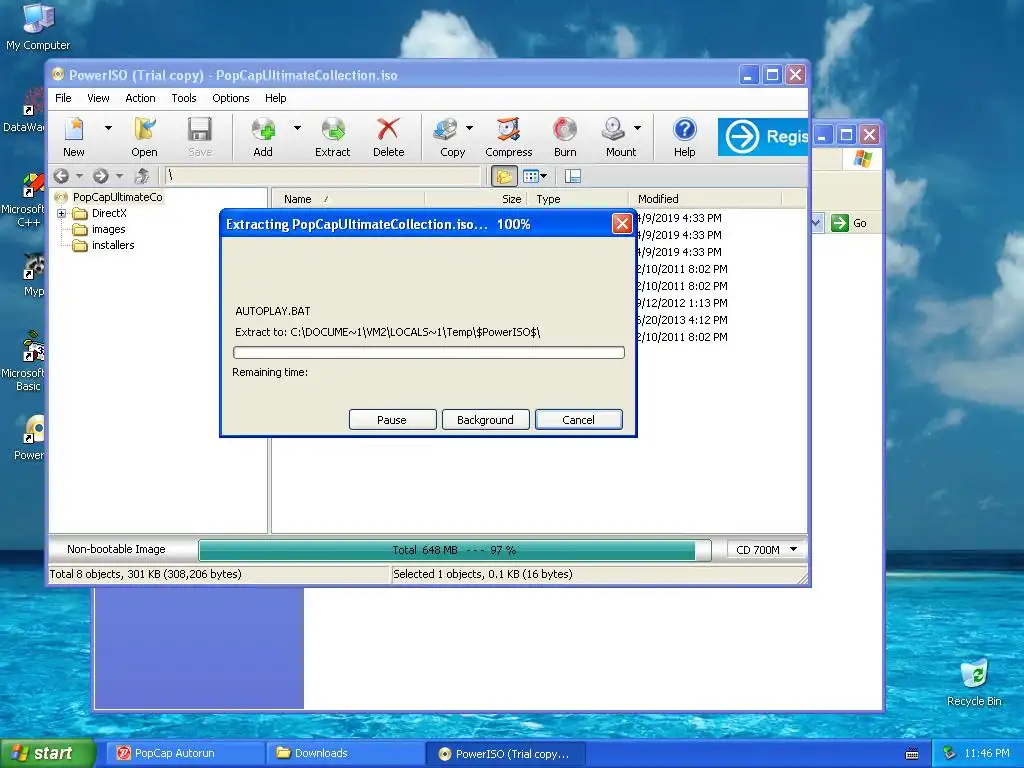Click the Go button in background window
Image resolution: width=1024 pixels, height=768 pixels.
[849, 223]
